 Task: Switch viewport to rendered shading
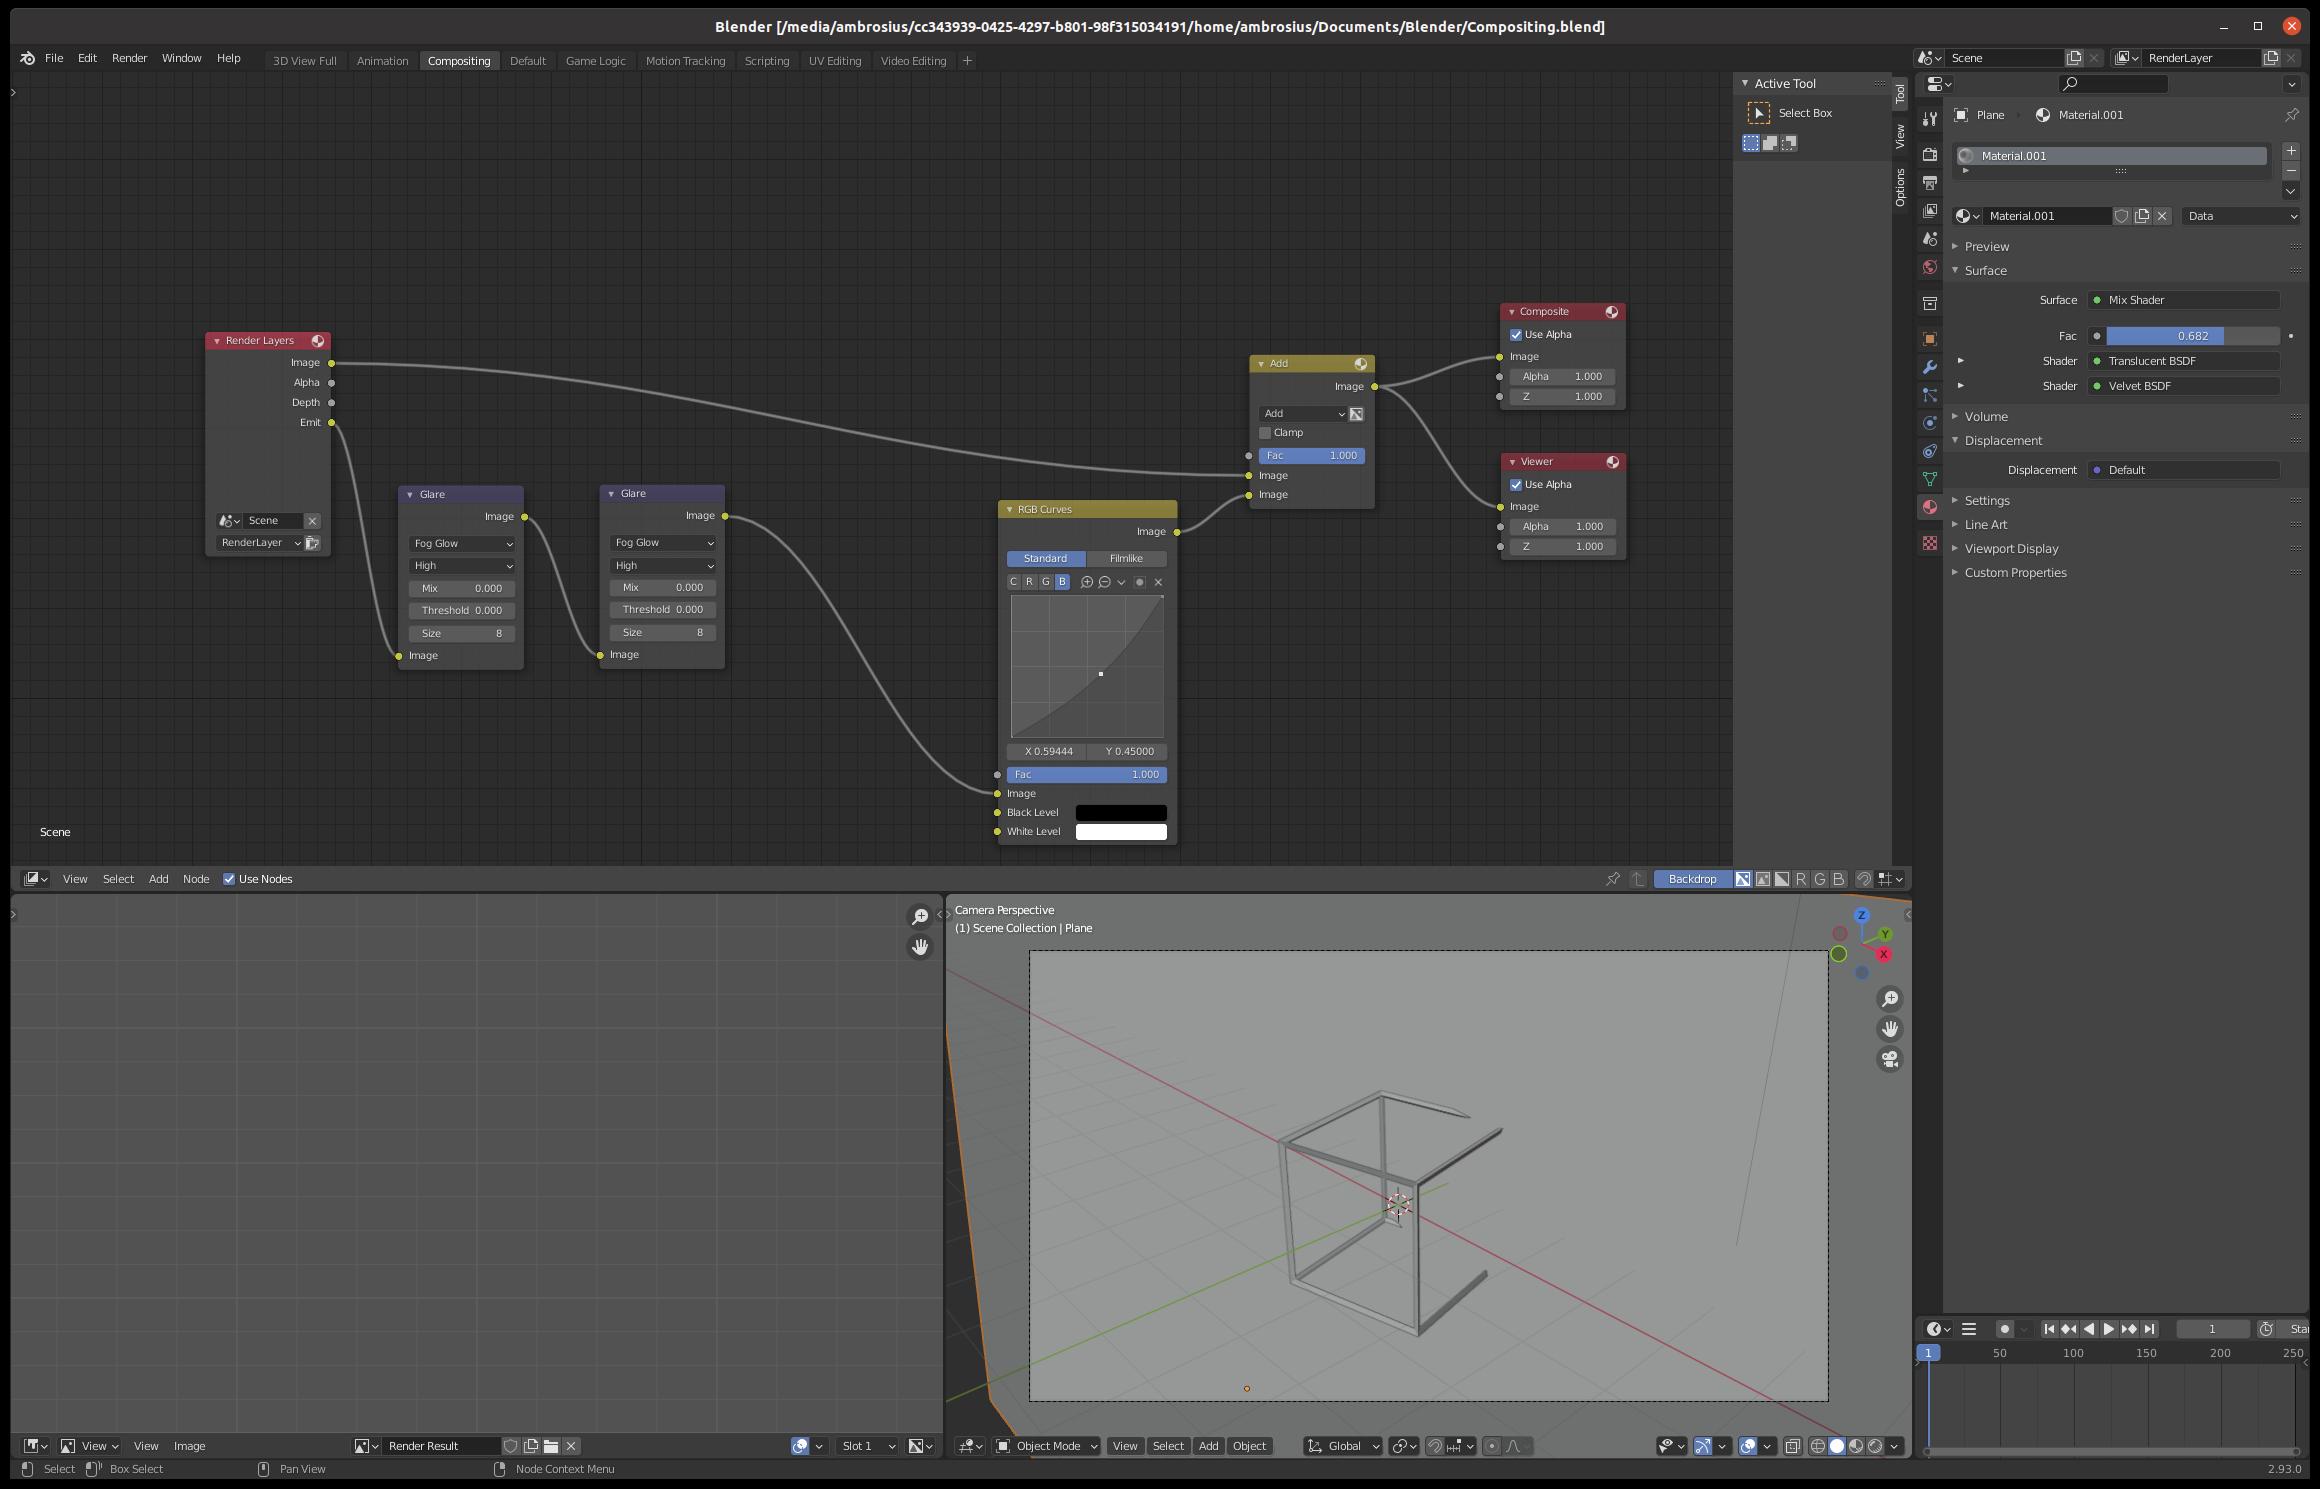[1875, 1446]
